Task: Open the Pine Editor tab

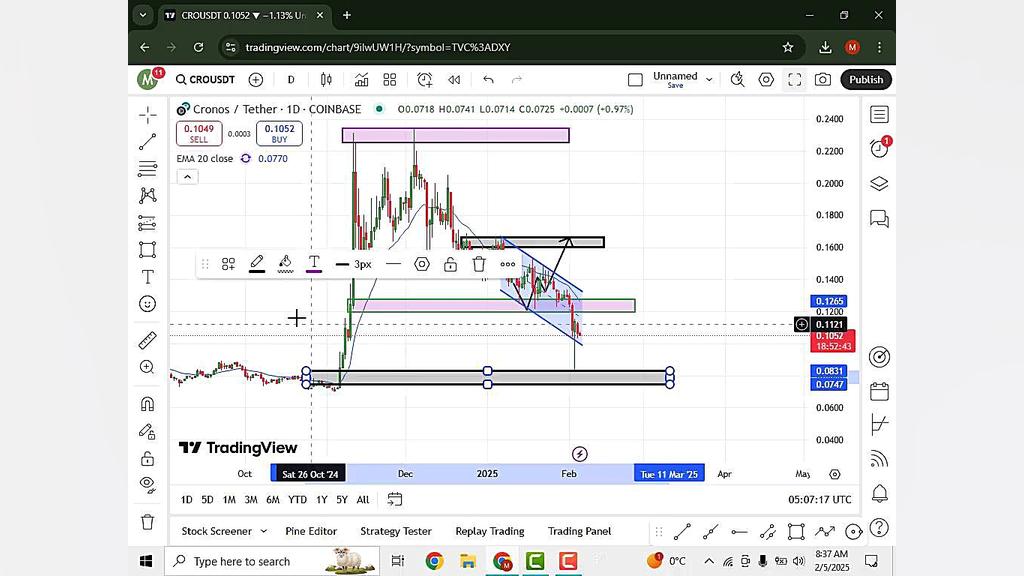Action: 311,532
